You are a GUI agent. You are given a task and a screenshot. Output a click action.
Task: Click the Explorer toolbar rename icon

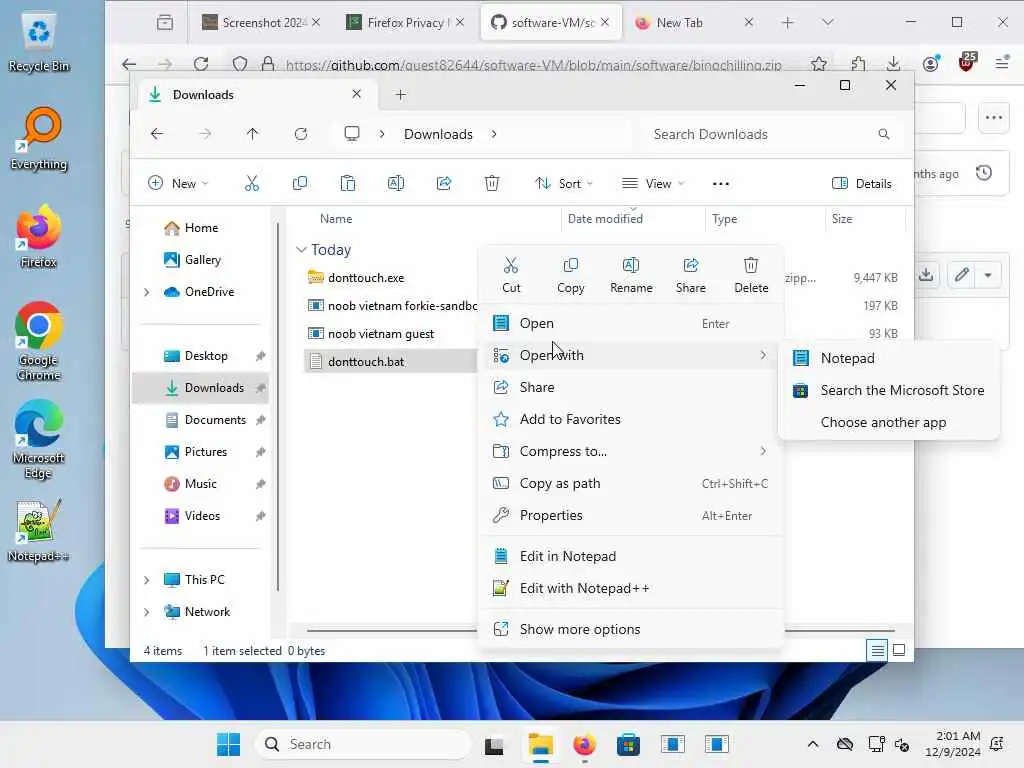click(x=396, y=184)
